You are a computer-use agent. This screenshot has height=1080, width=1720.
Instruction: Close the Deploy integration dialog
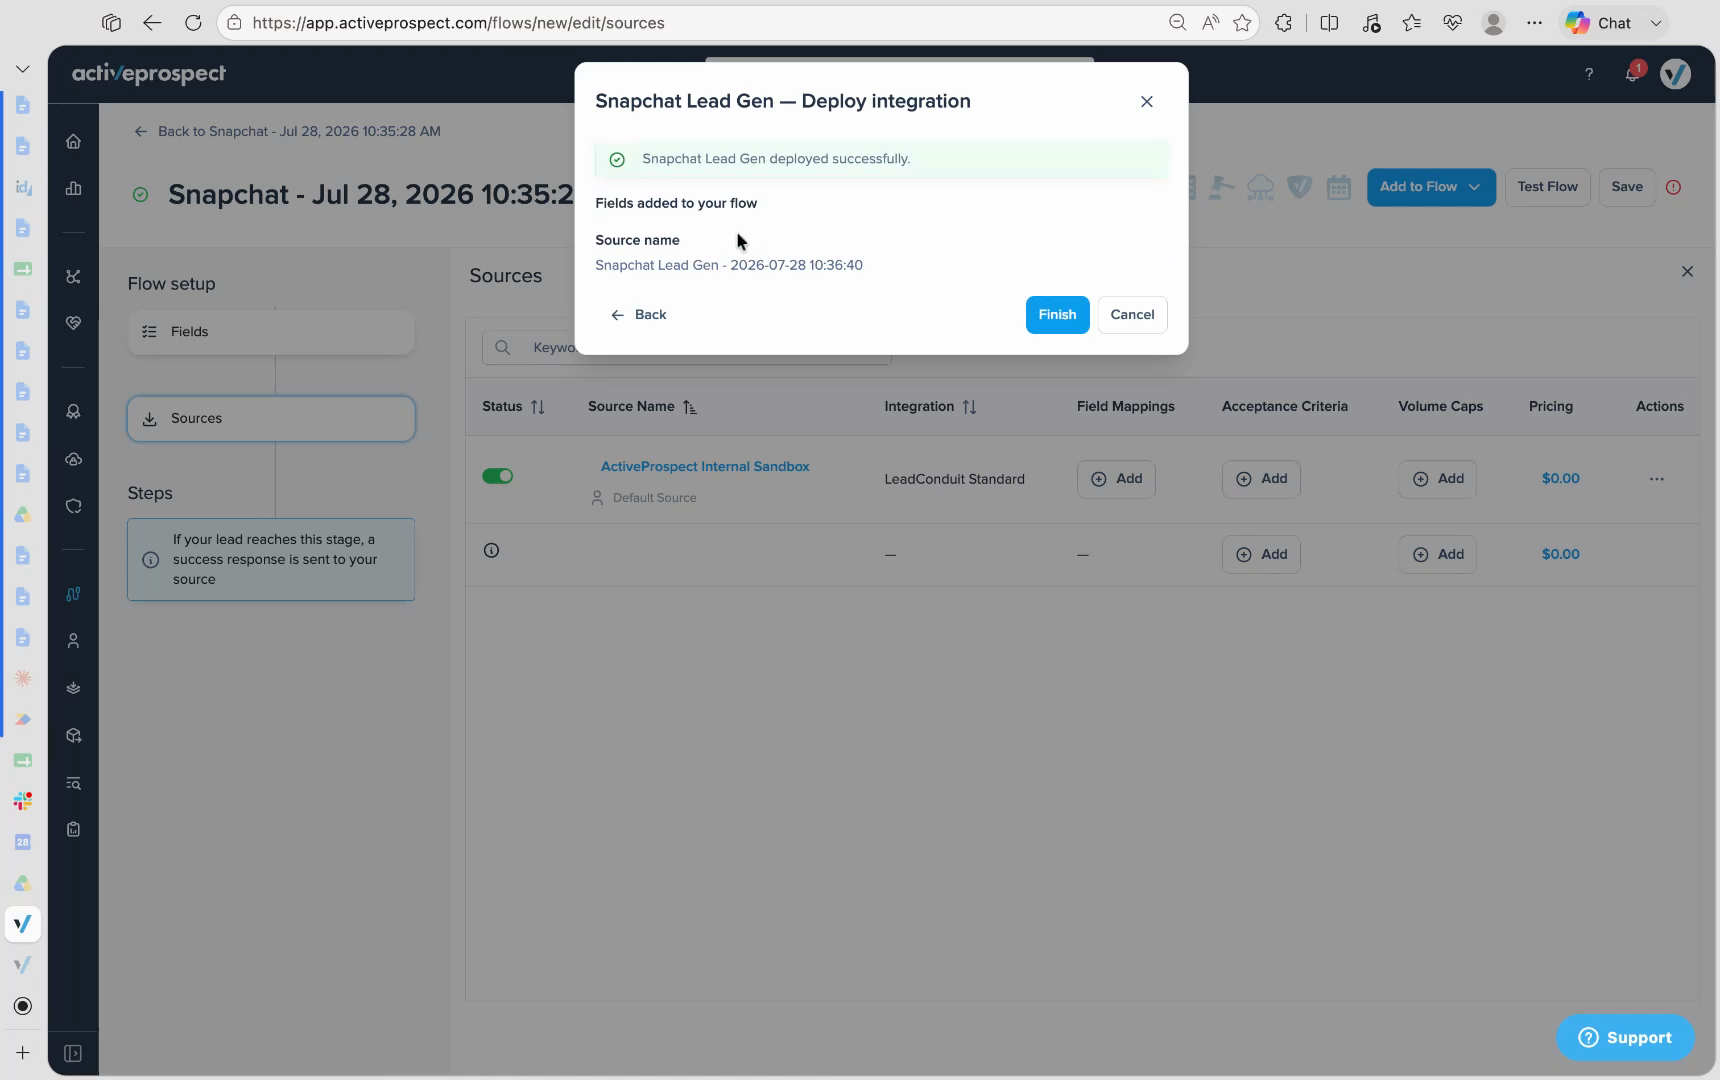[x=1147, y=101]
